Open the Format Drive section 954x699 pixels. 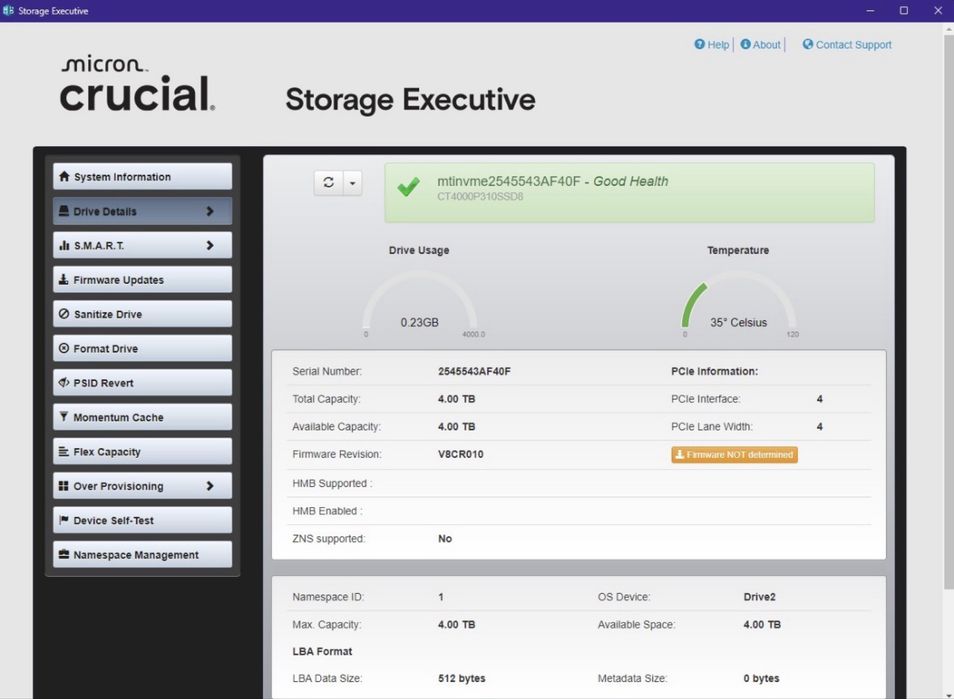(142, 348)
